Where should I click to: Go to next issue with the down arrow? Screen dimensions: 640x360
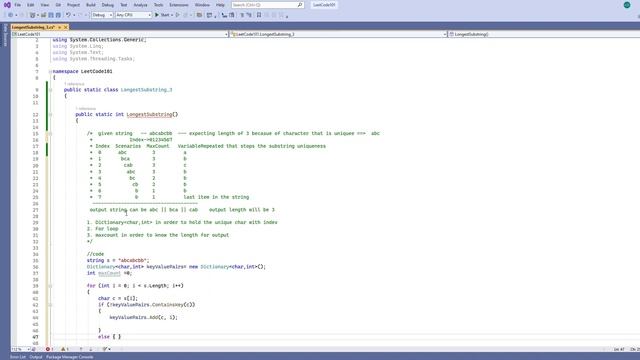[91, 349]
